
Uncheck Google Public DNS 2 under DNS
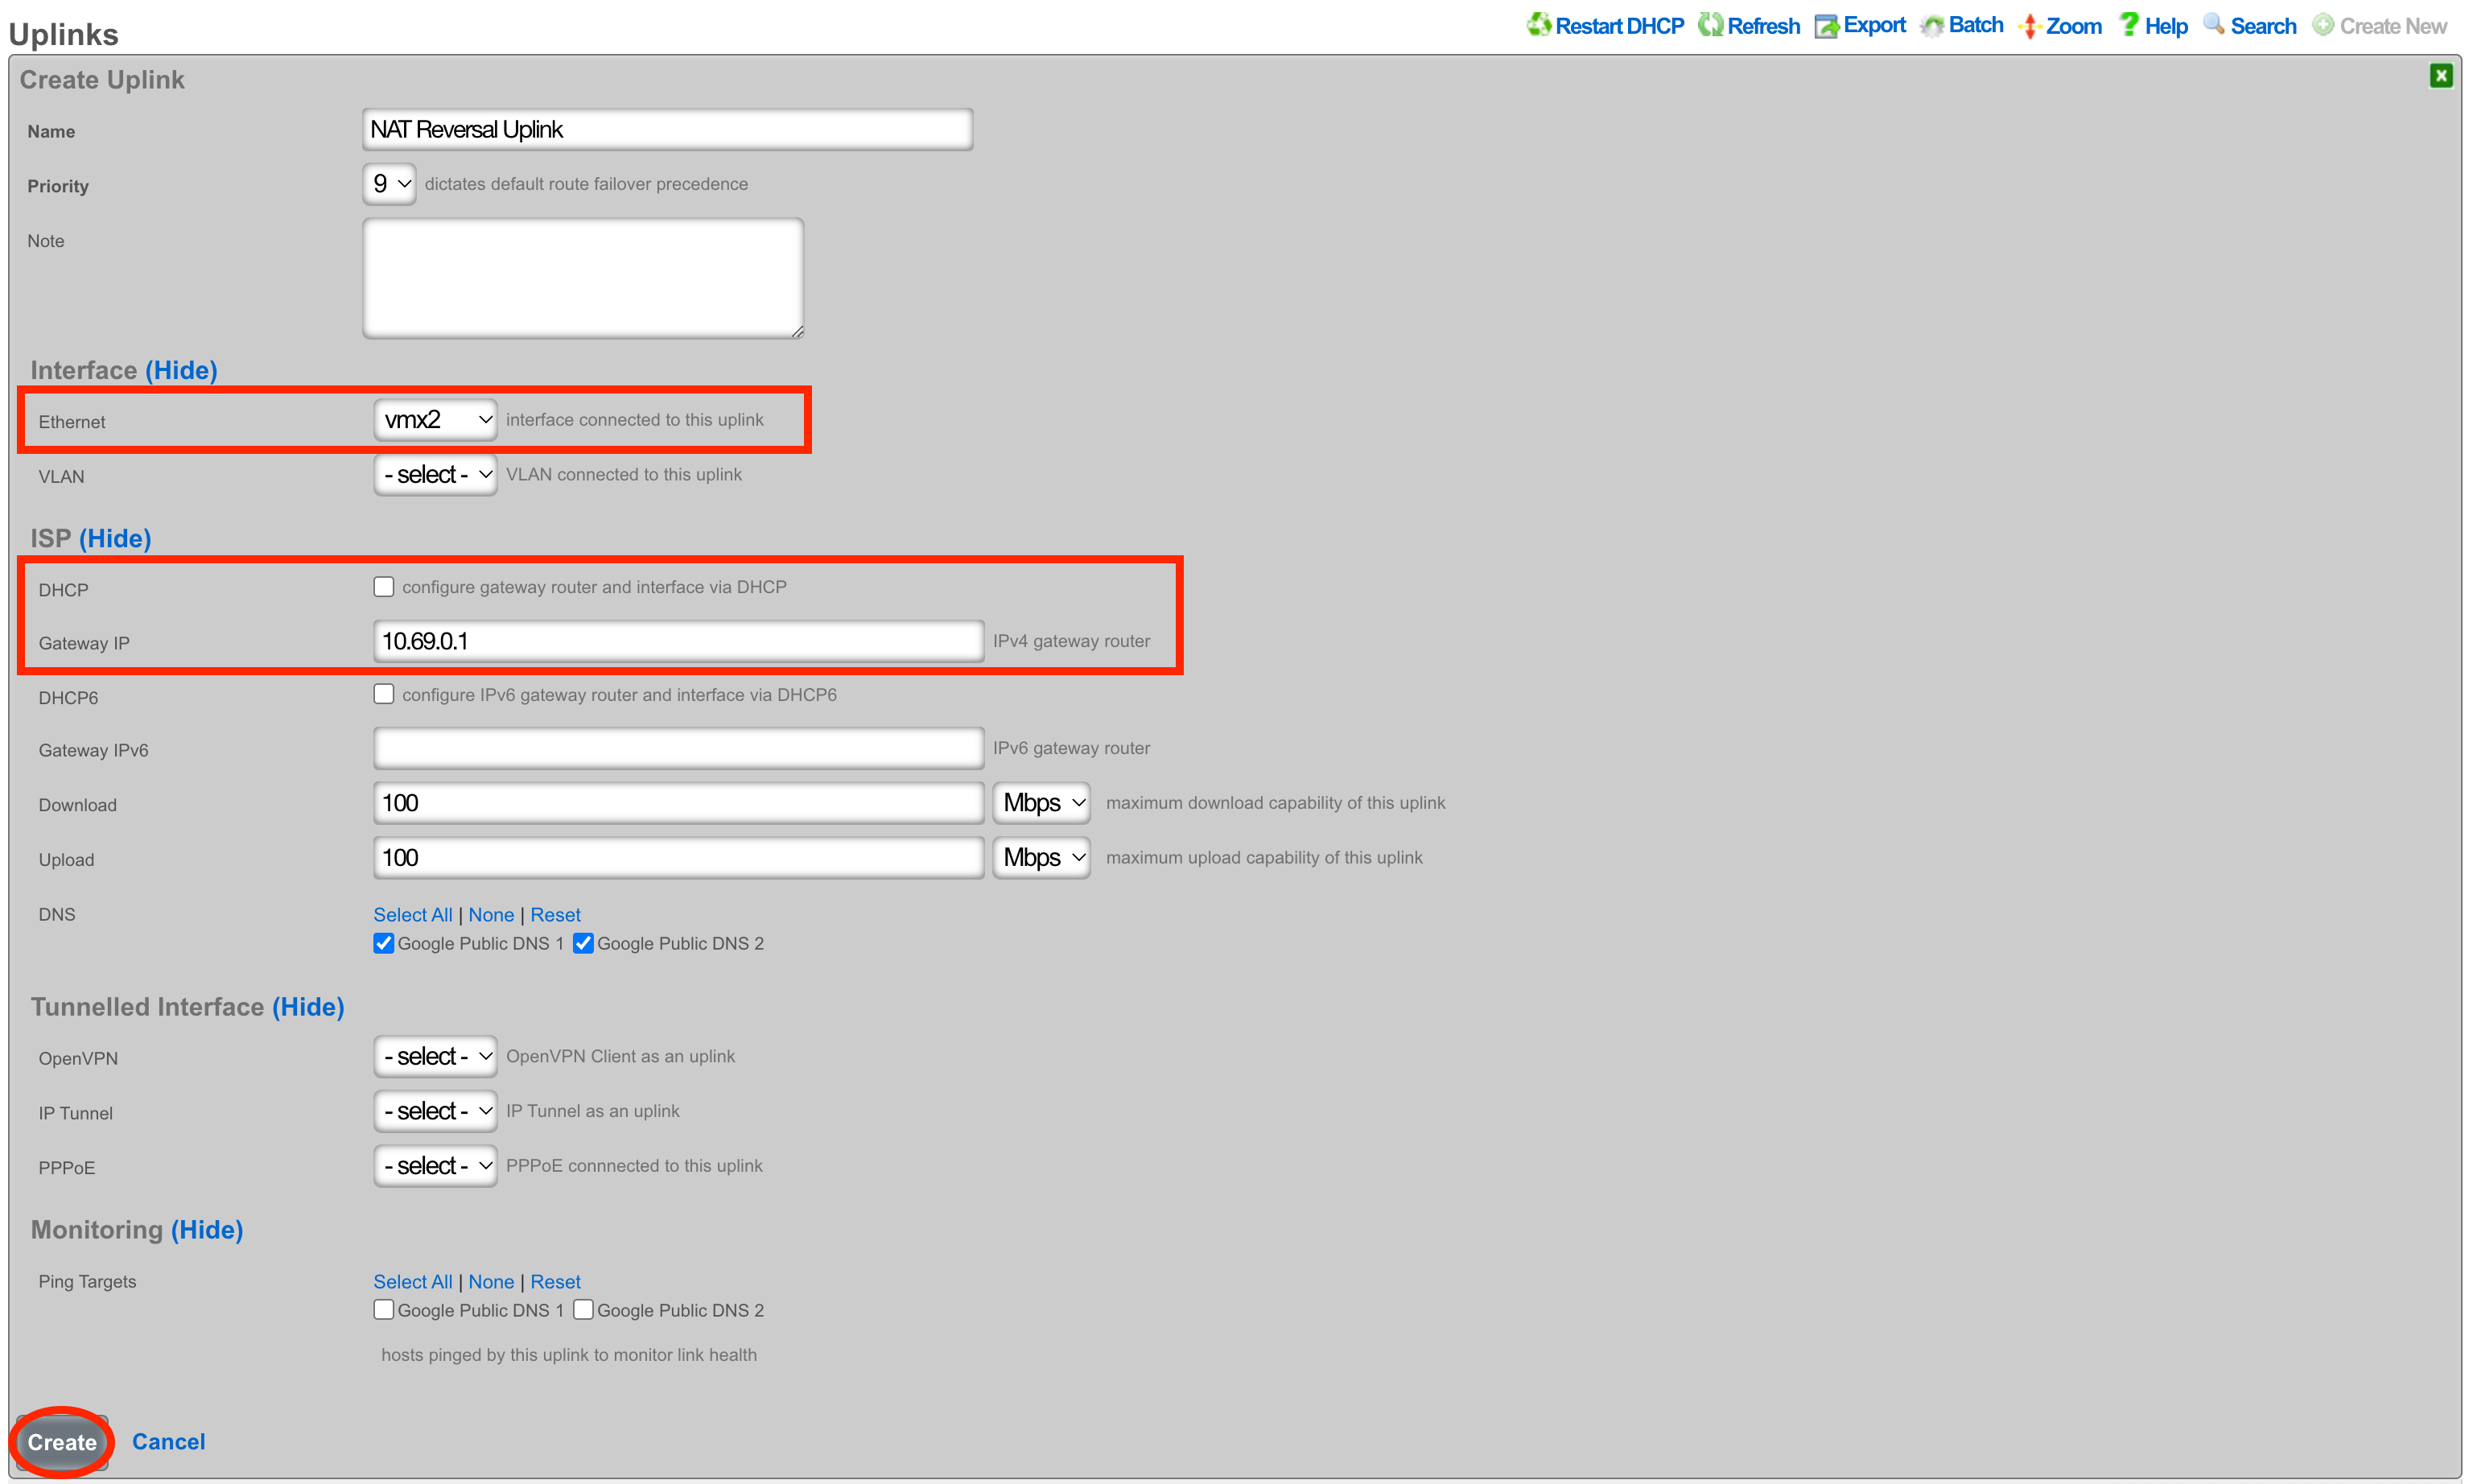(584, 943)
